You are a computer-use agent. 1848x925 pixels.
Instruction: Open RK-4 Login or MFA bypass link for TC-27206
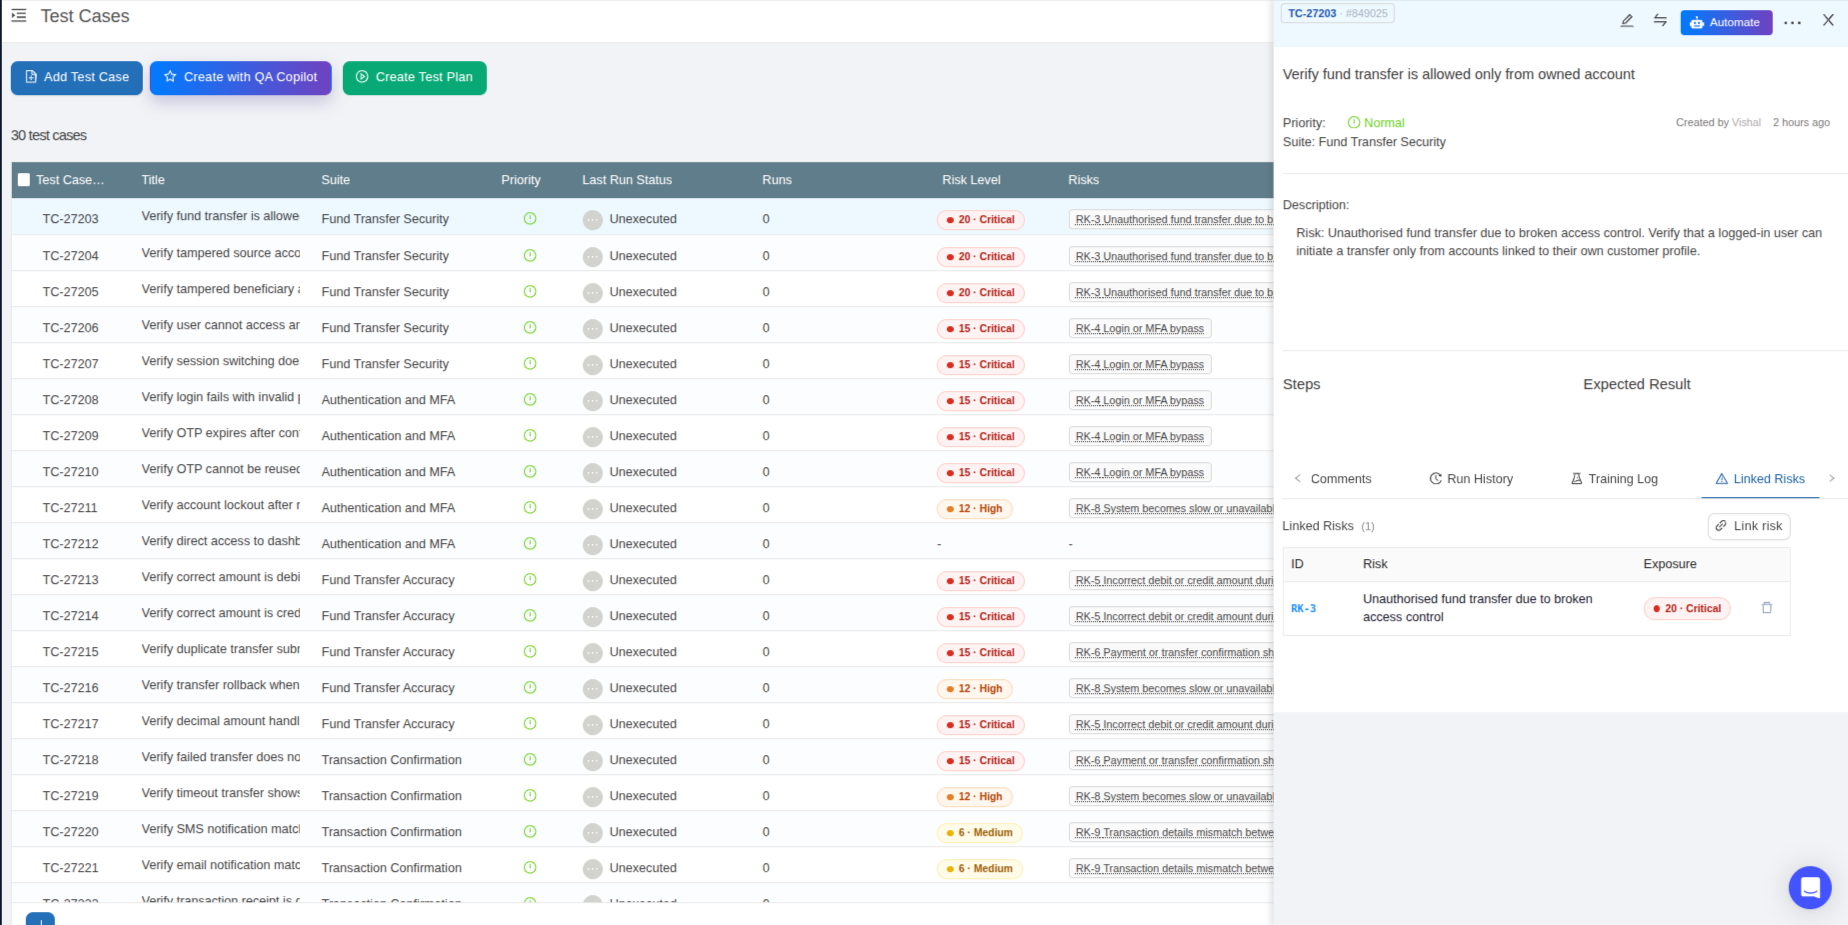coord(1140,328)
